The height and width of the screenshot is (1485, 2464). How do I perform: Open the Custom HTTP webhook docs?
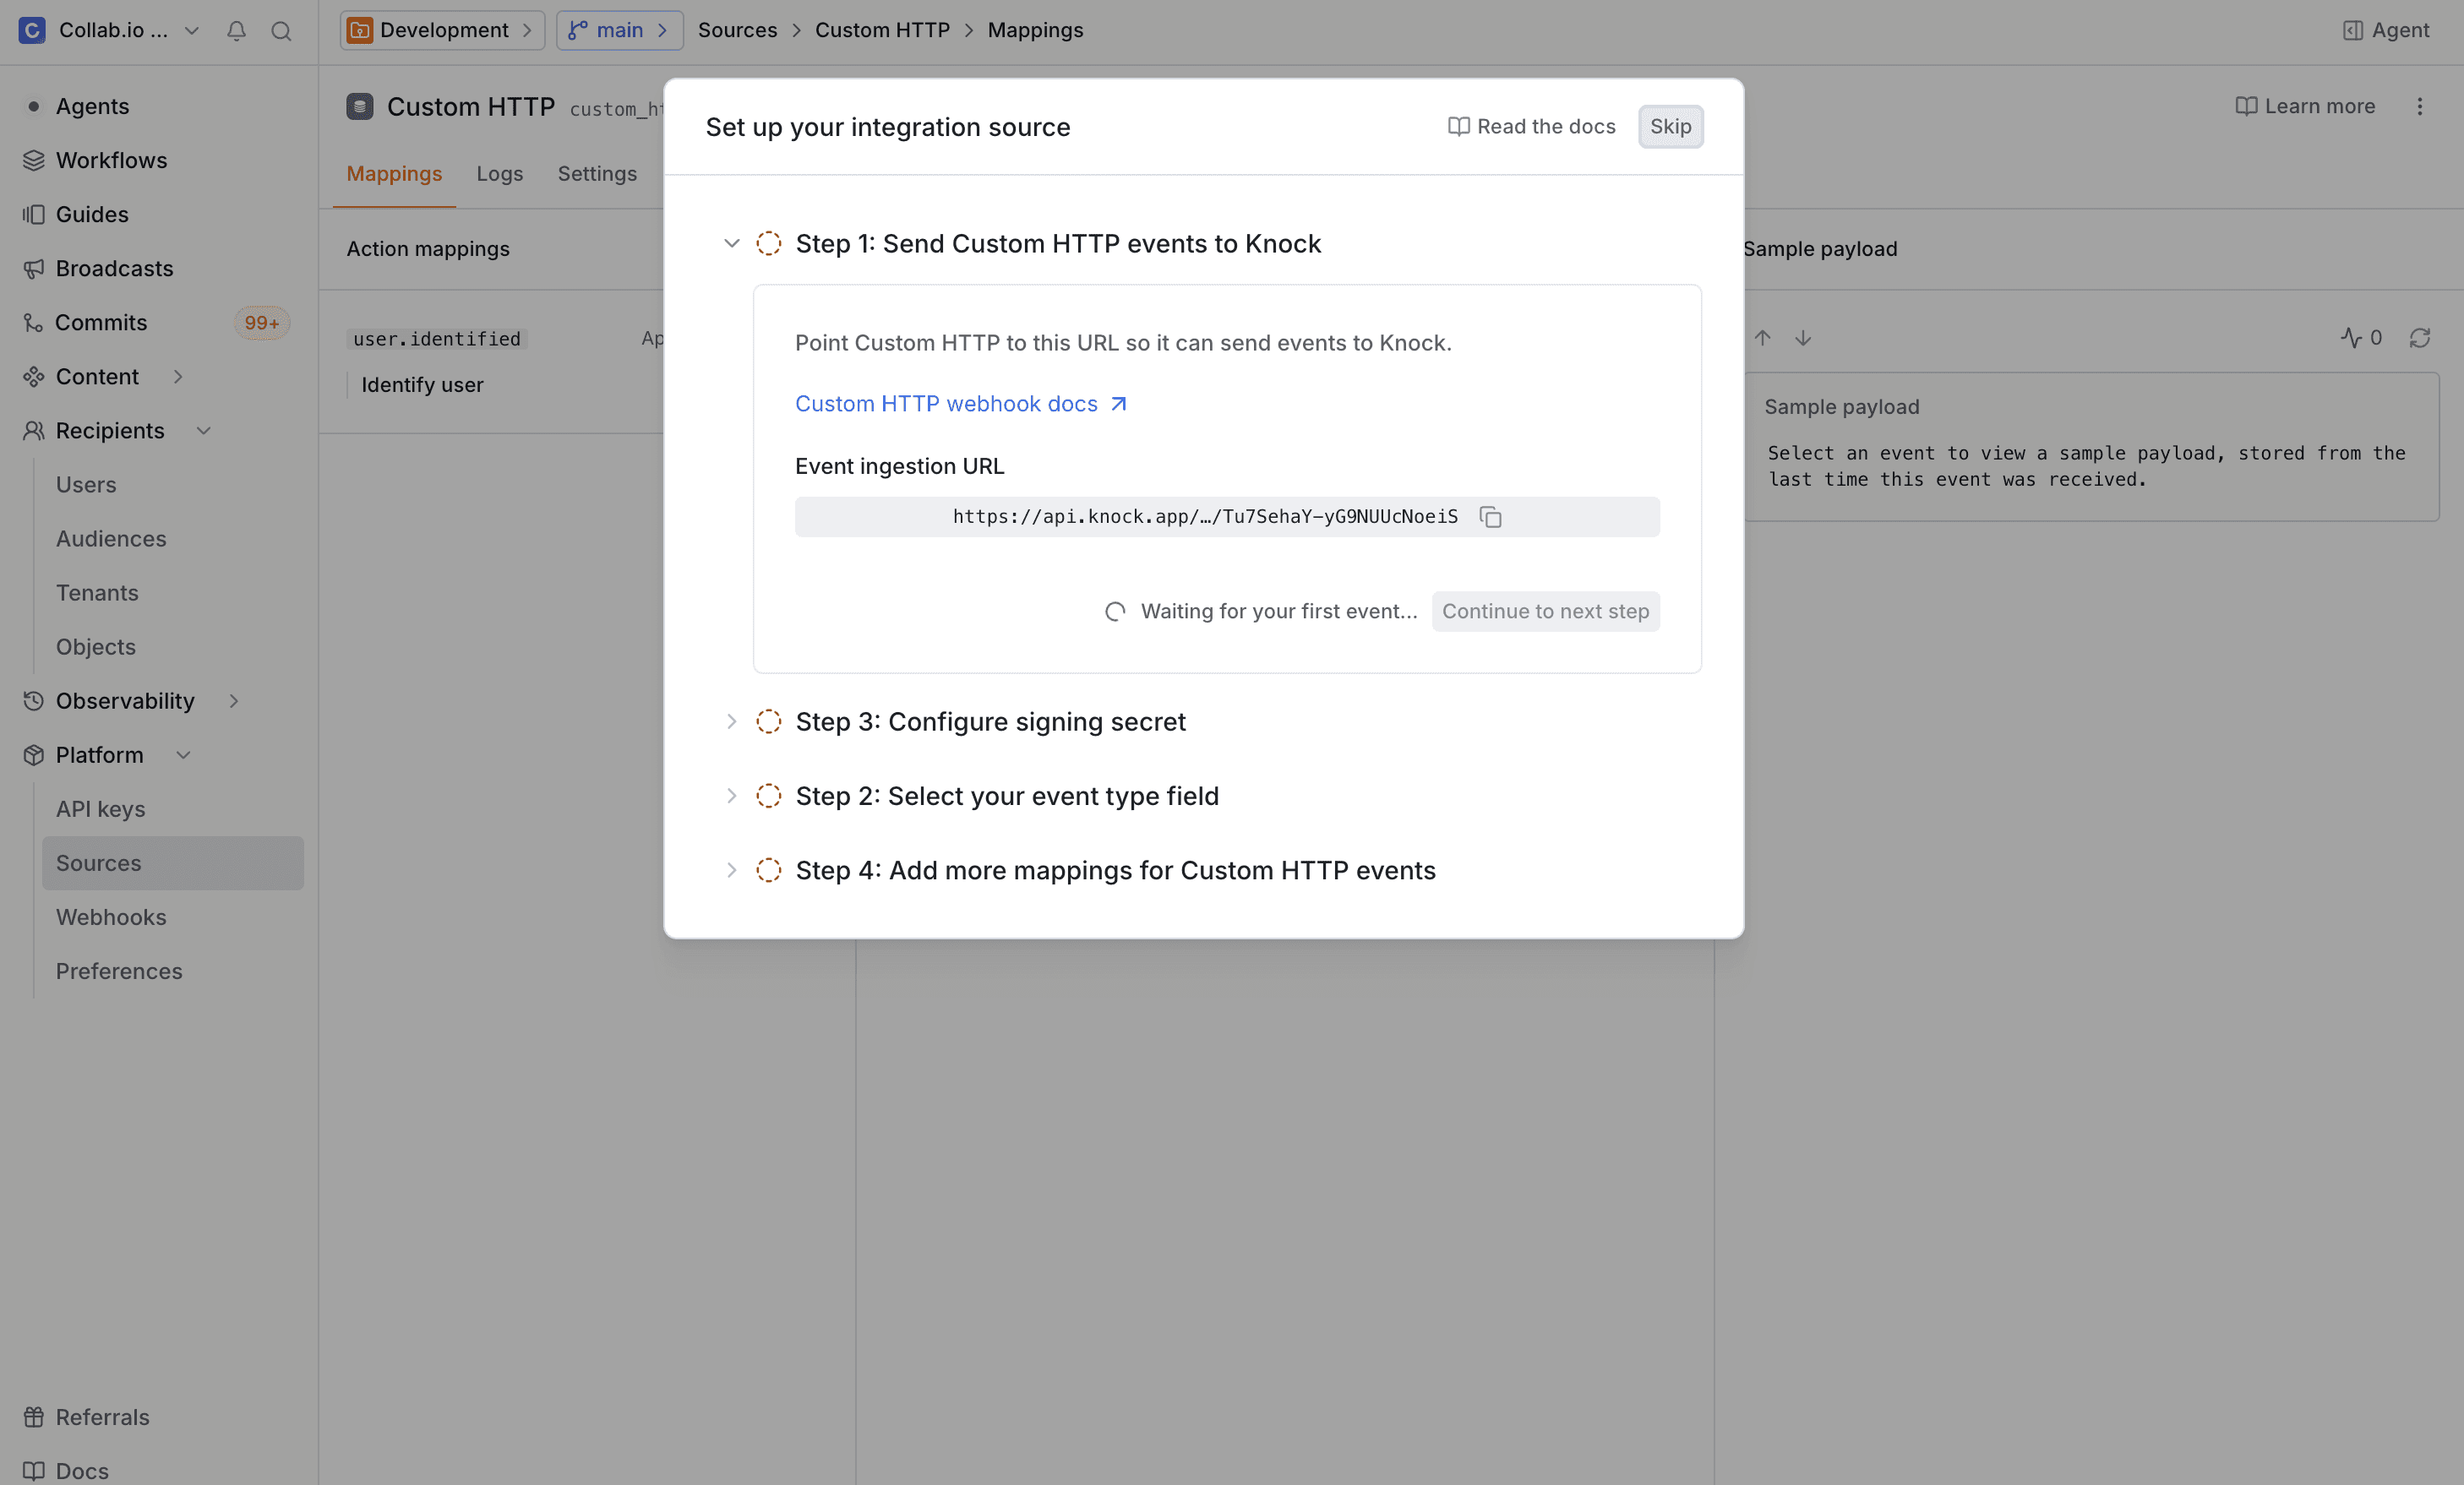coord(950,404)
